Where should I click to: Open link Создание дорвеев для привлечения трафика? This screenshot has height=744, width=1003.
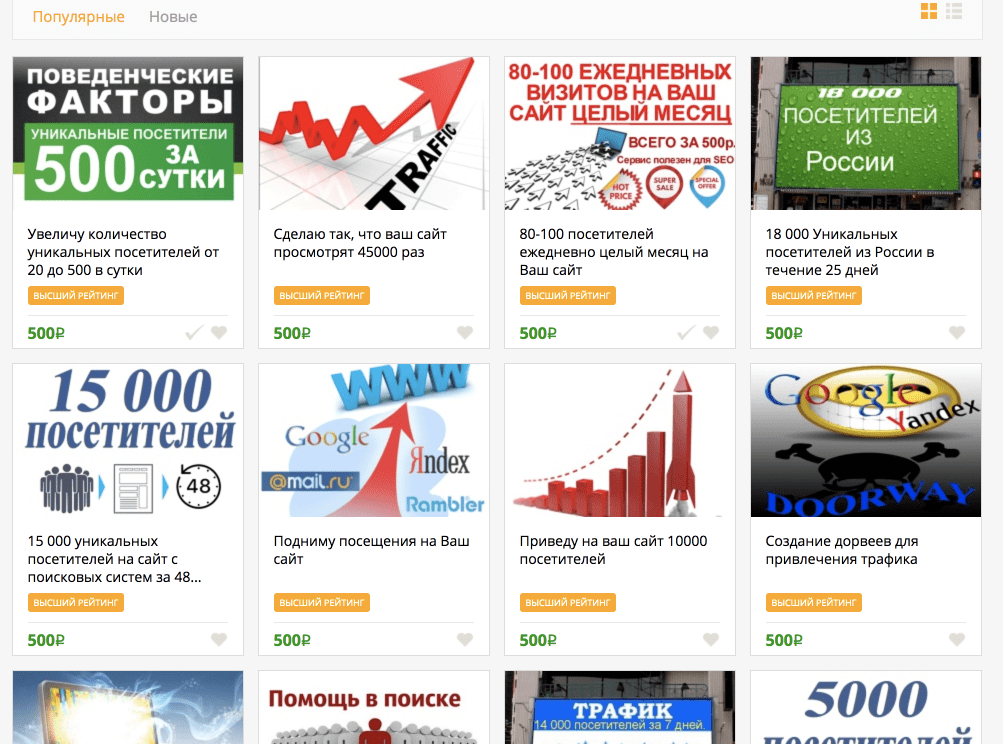pos(842,550)
